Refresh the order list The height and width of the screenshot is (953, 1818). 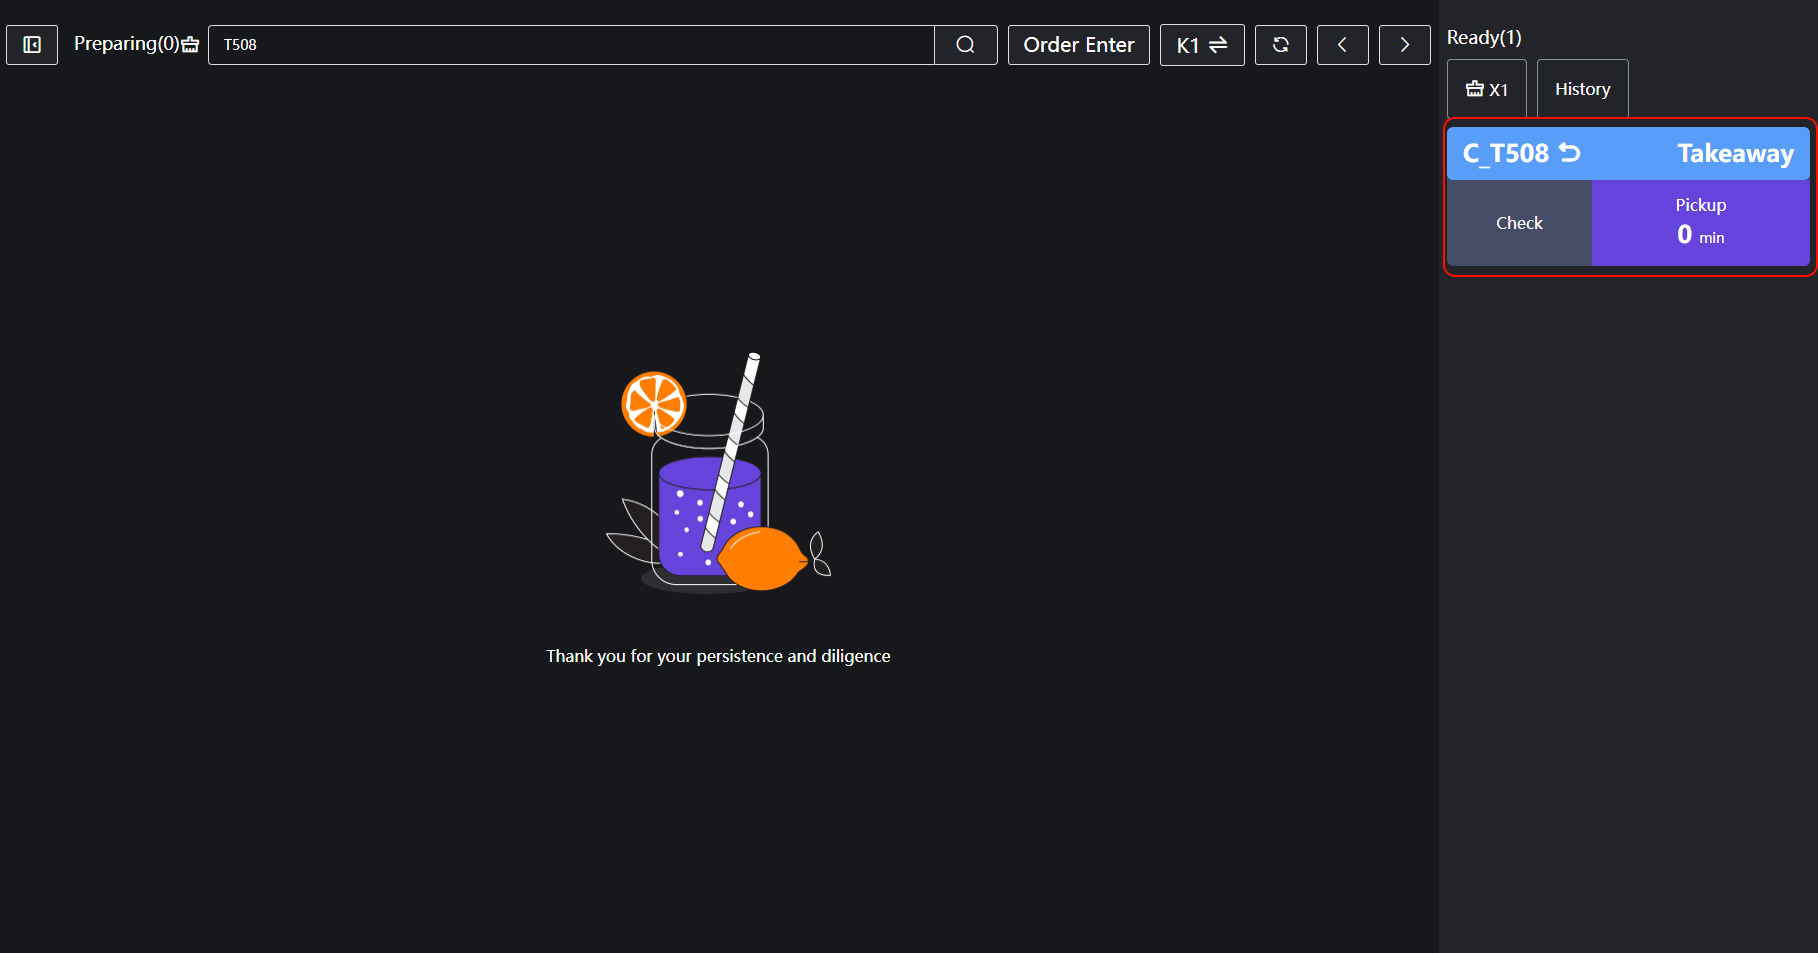pyautogui.click(x=1280, y=45)
